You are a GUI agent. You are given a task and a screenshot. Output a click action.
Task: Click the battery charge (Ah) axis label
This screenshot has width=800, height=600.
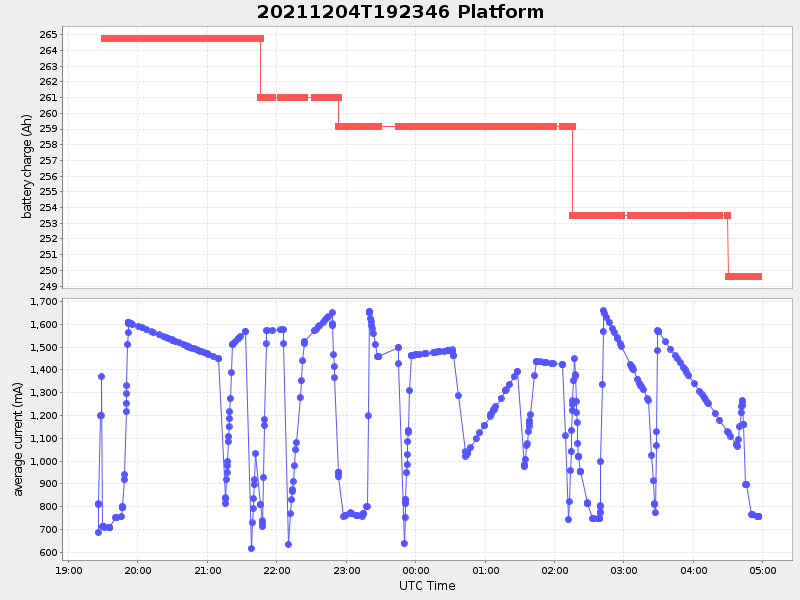coord(27,166)
